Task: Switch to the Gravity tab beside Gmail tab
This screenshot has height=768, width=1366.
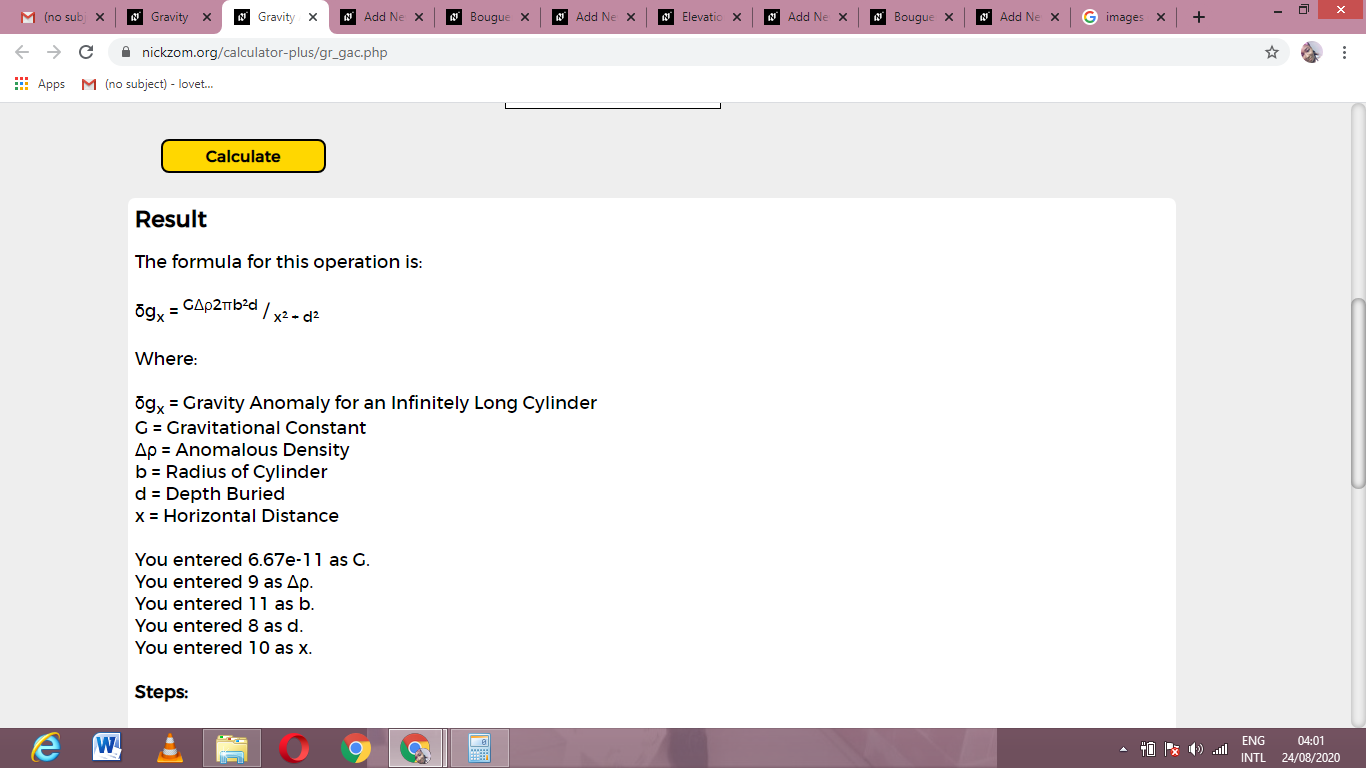Action: point(169,17)
